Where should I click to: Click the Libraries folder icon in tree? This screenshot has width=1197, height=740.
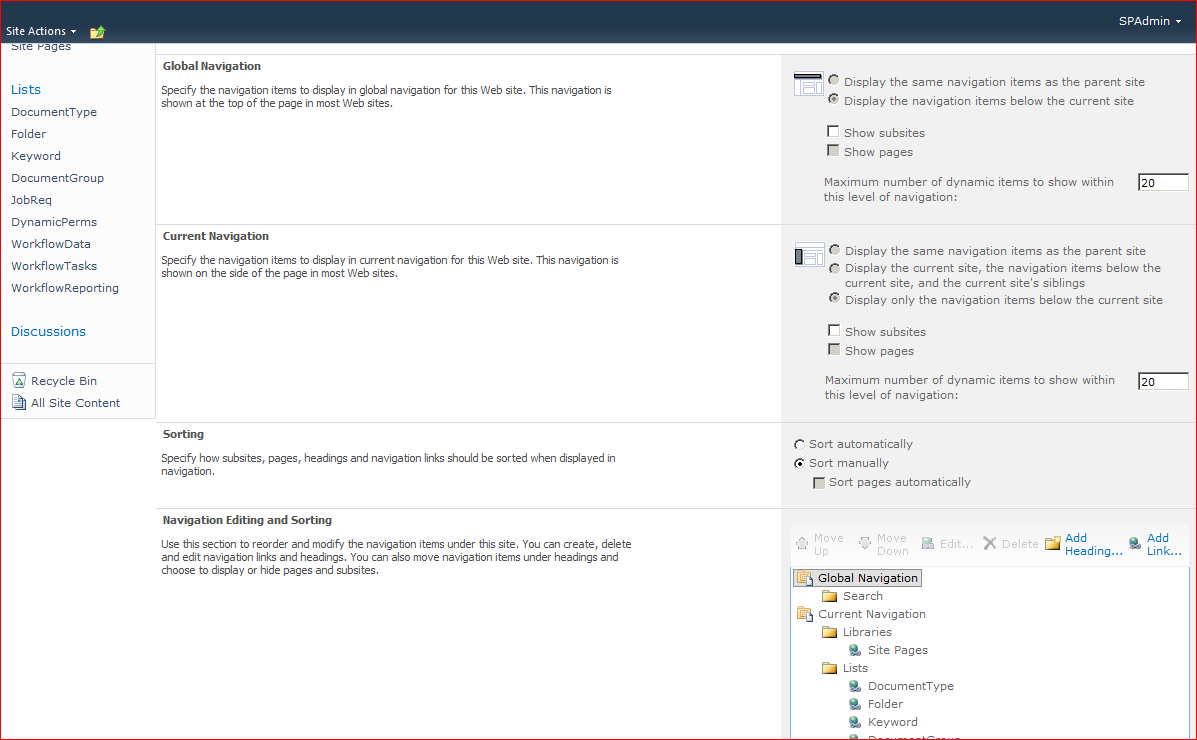[829, 632]
